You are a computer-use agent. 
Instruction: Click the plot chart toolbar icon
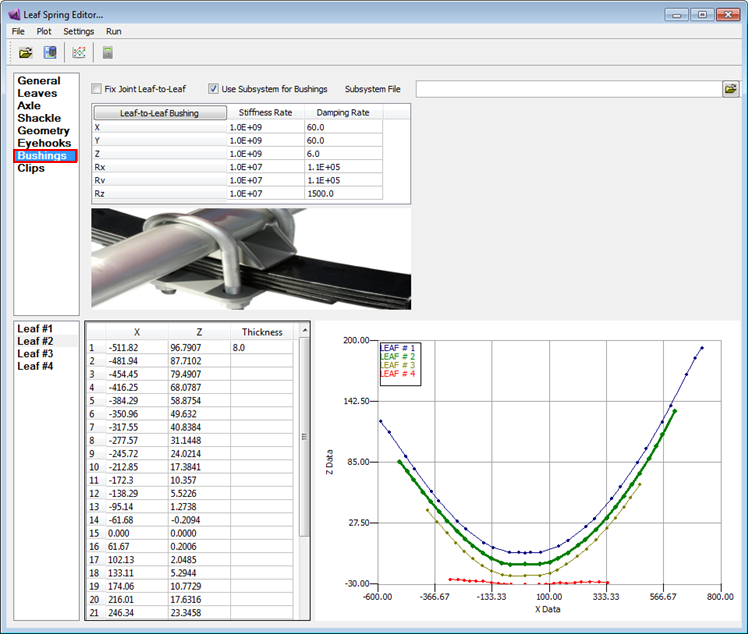coord(79,52)
